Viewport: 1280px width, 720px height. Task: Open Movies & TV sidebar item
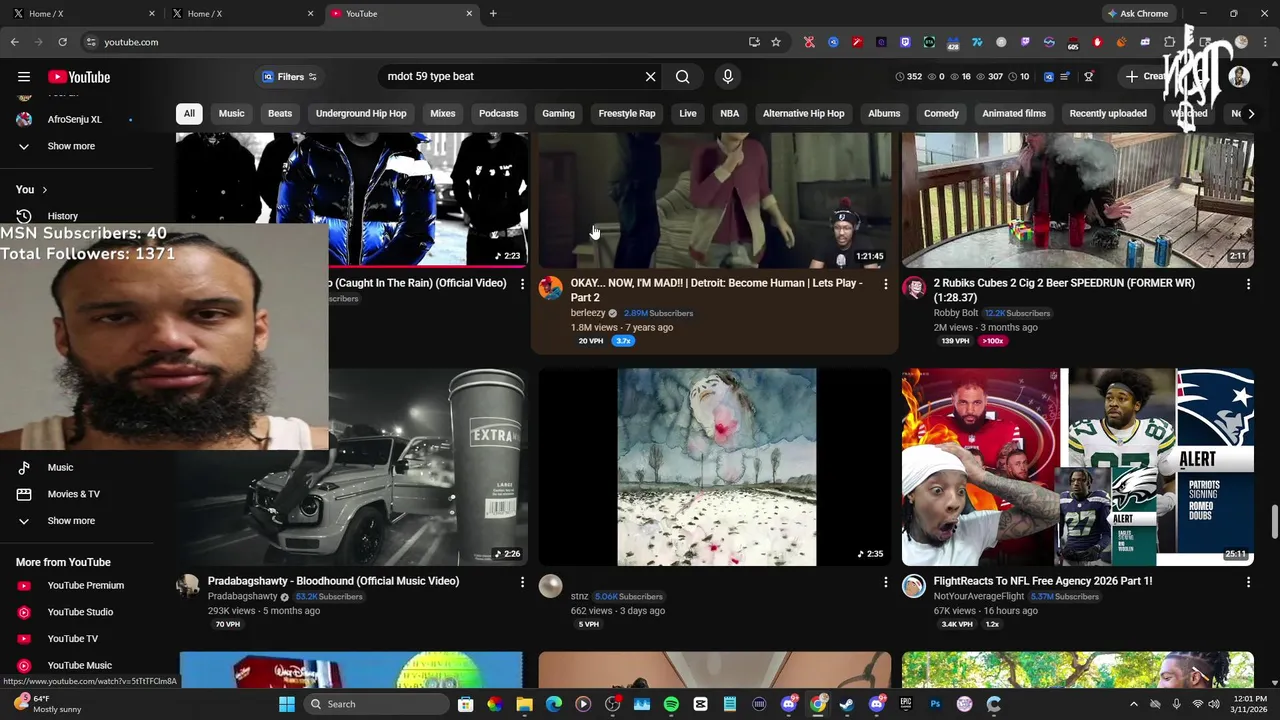73,494
